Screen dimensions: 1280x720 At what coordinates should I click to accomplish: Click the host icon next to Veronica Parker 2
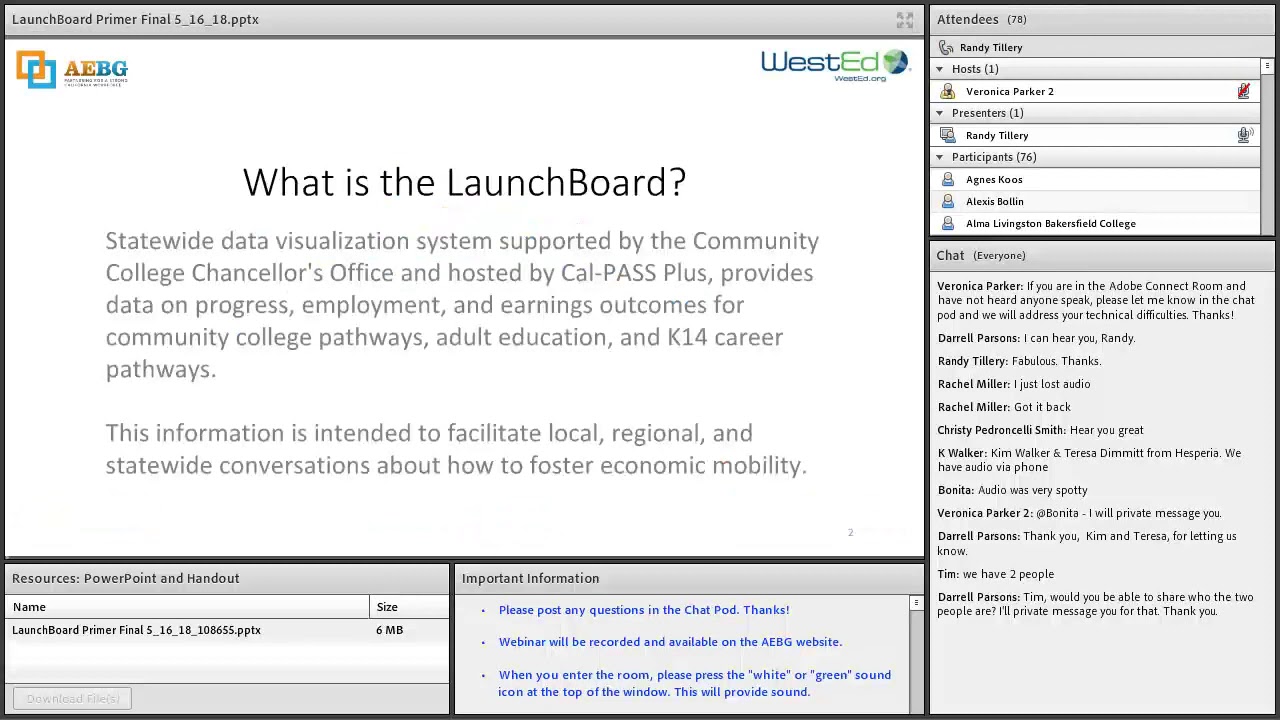[947, 91]
